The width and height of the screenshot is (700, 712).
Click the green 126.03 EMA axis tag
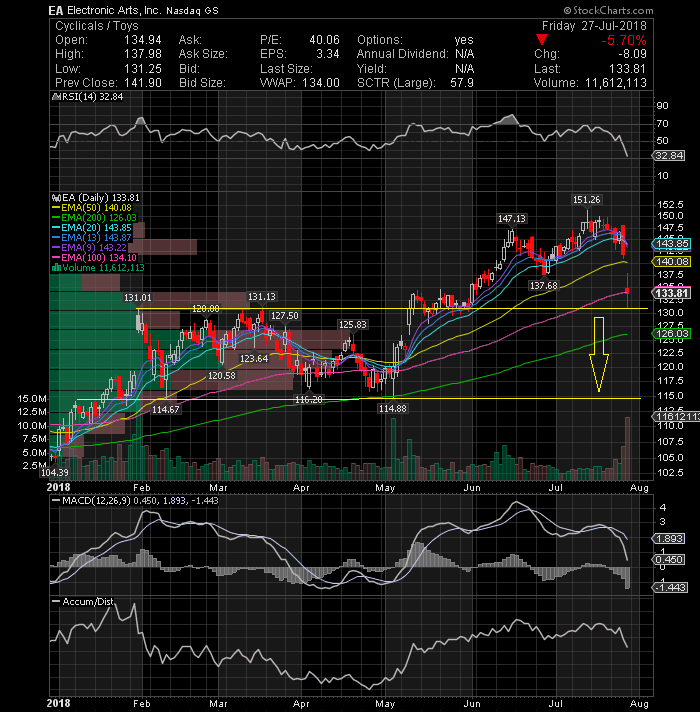click(x=671, y=333)
